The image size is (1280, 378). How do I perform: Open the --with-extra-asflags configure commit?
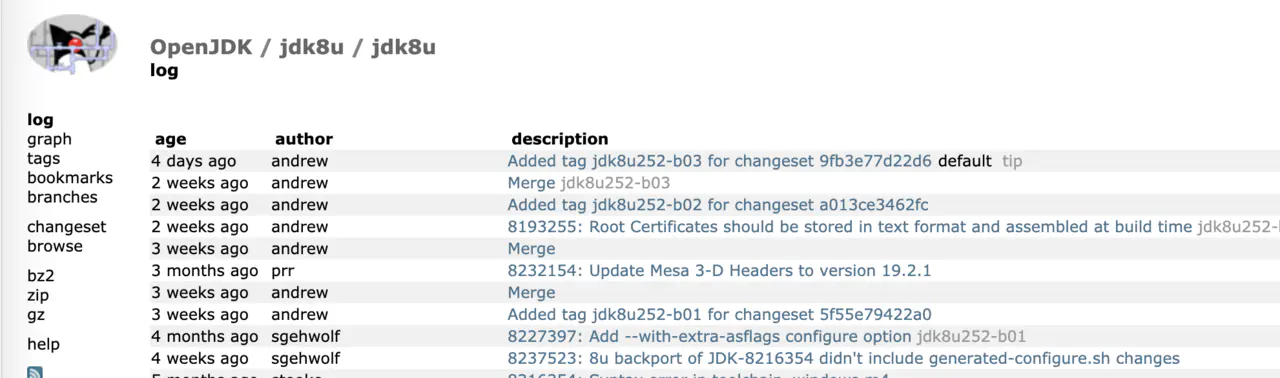(709, 337)
